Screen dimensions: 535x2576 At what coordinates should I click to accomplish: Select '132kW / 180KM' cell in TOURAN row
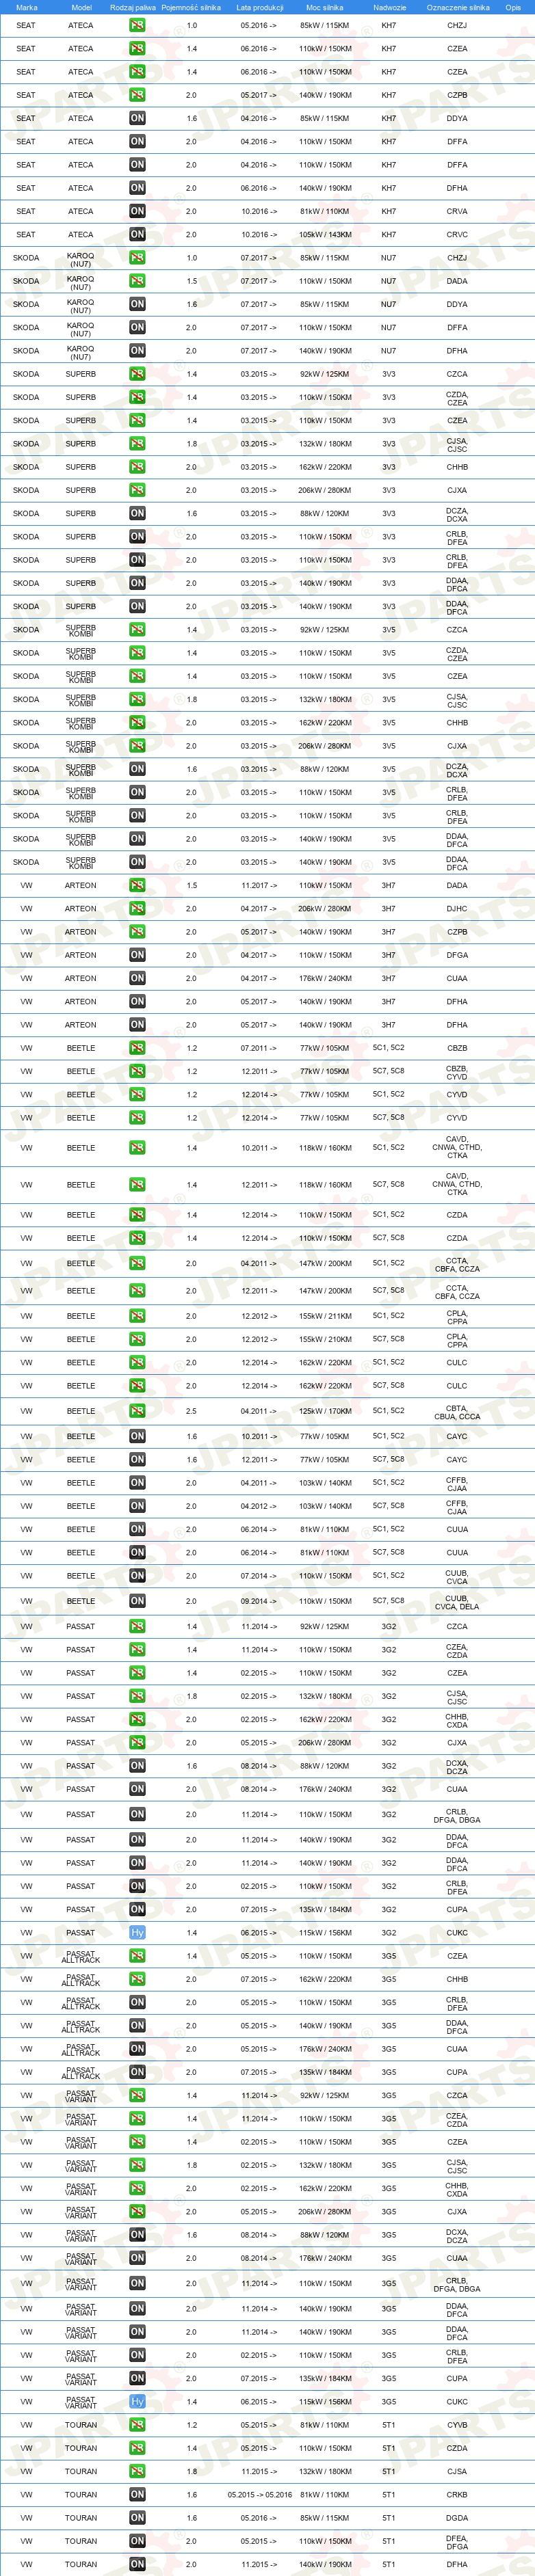tap(325, 2472)
